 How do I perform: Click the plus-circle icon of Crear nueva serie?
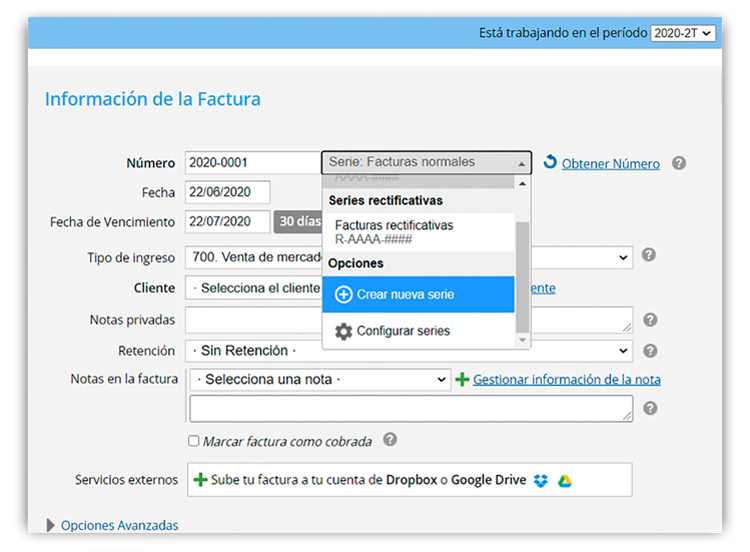(343, 295)
